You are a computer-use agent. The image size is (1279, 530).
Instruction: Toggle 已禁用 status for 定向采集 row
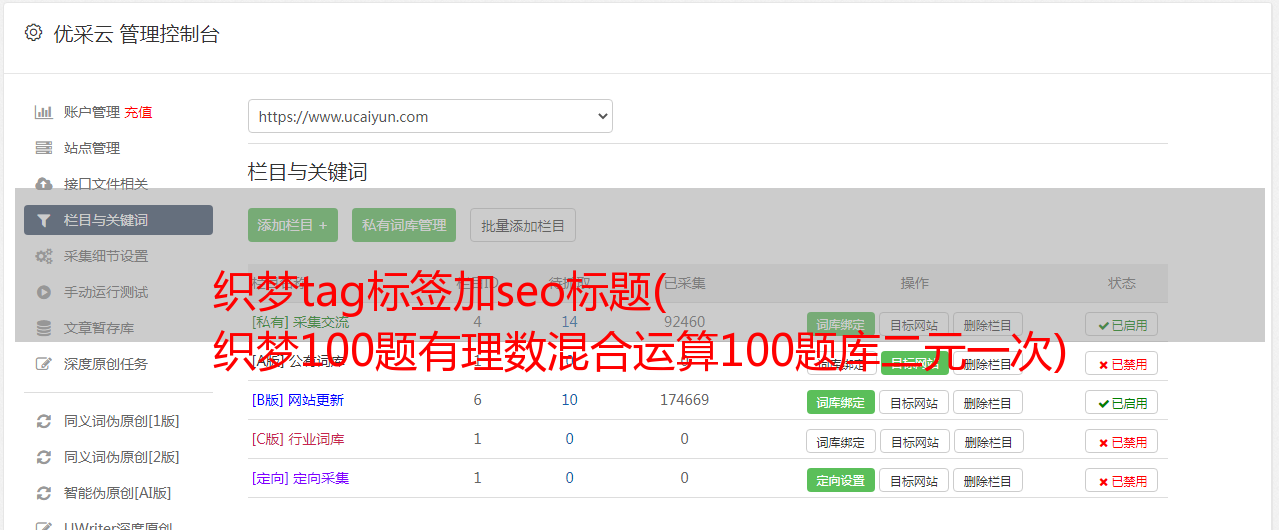click(x=1122, y=480)
